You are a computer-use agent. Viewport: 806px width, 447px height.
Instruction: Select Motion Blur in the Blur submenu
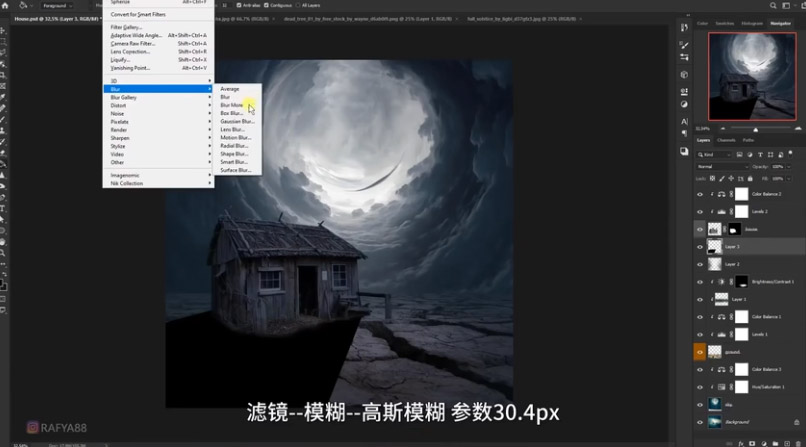pyautogui.click(x=236, y=138)
